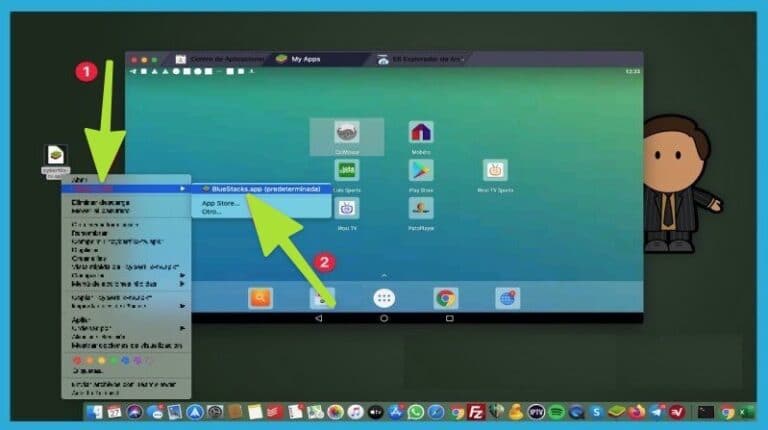Launch Skype from the Dock
768x430 pixels.
point(597,412)
